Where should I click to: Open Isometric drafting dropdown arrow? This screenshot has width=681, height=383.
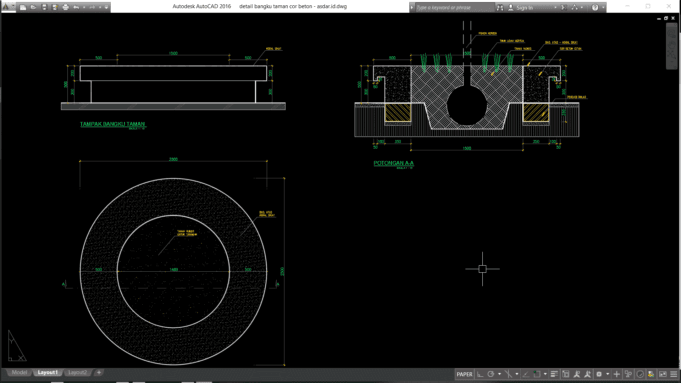[x=517, y=374]
